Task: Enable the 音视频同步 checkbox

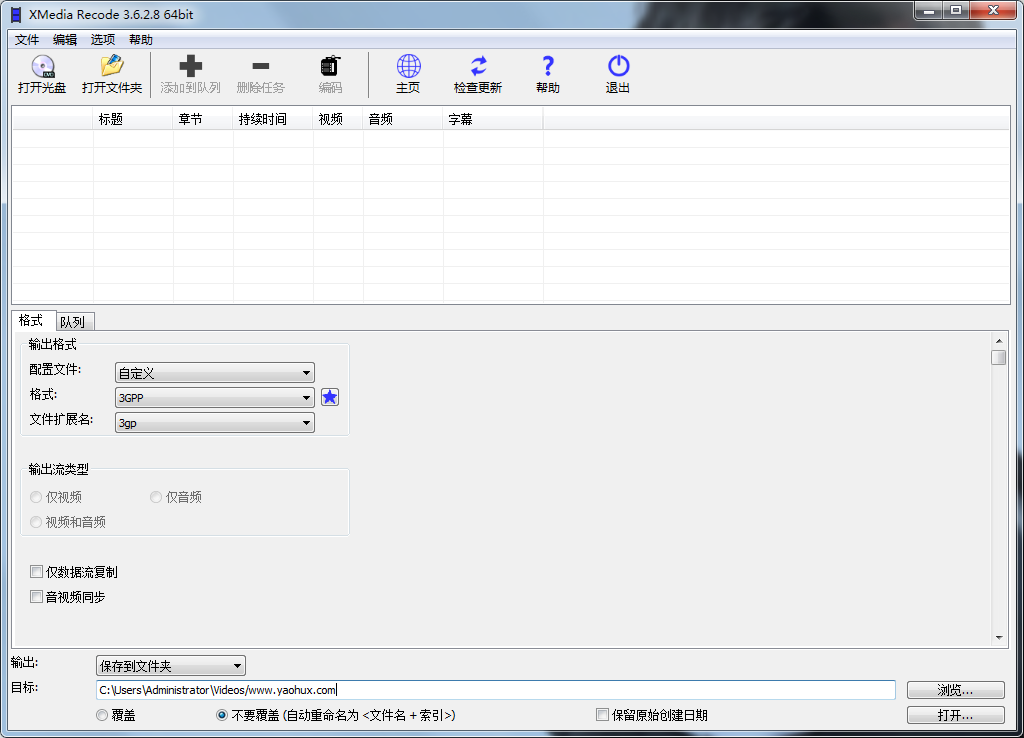Action: (36, 596)
